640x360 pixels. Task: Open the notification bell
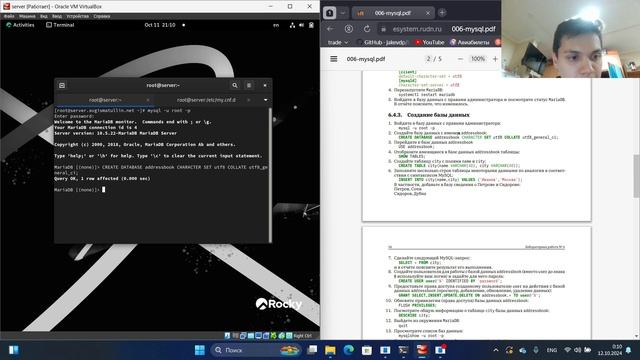click(x=629, y=350)
